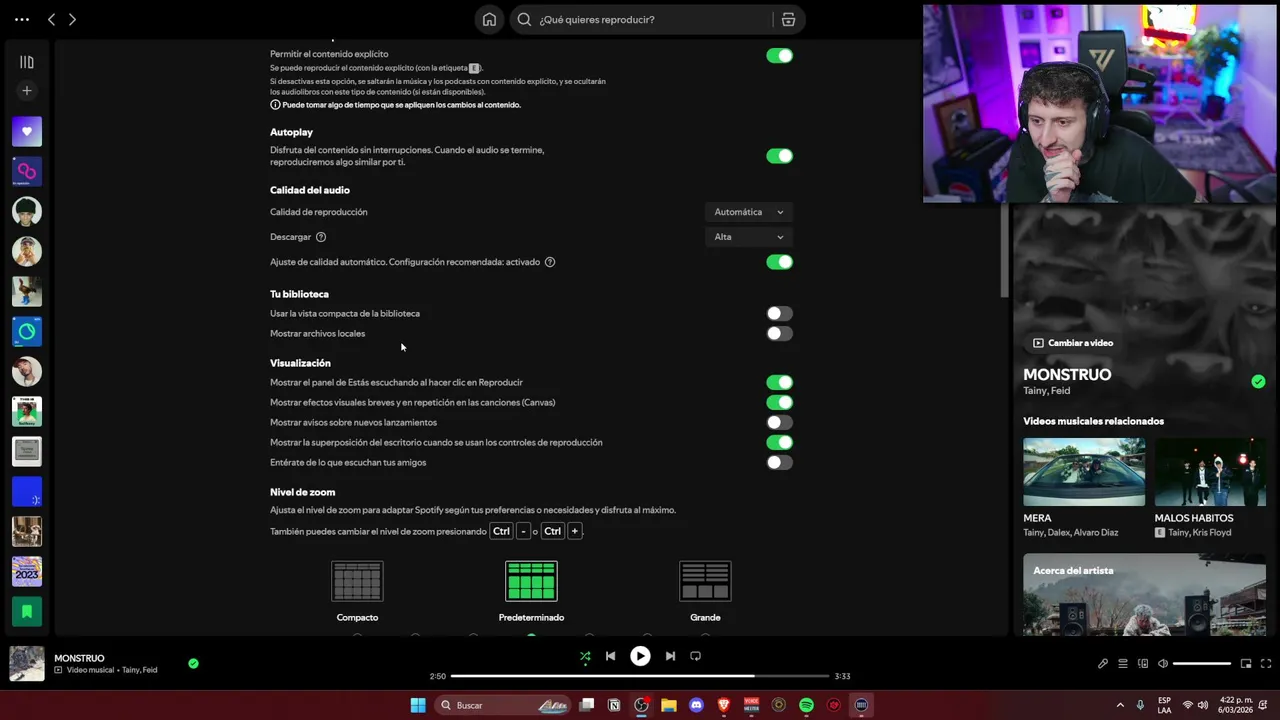Open Tainy, Feid artist link in side panel

click(x=1046, y=391)
